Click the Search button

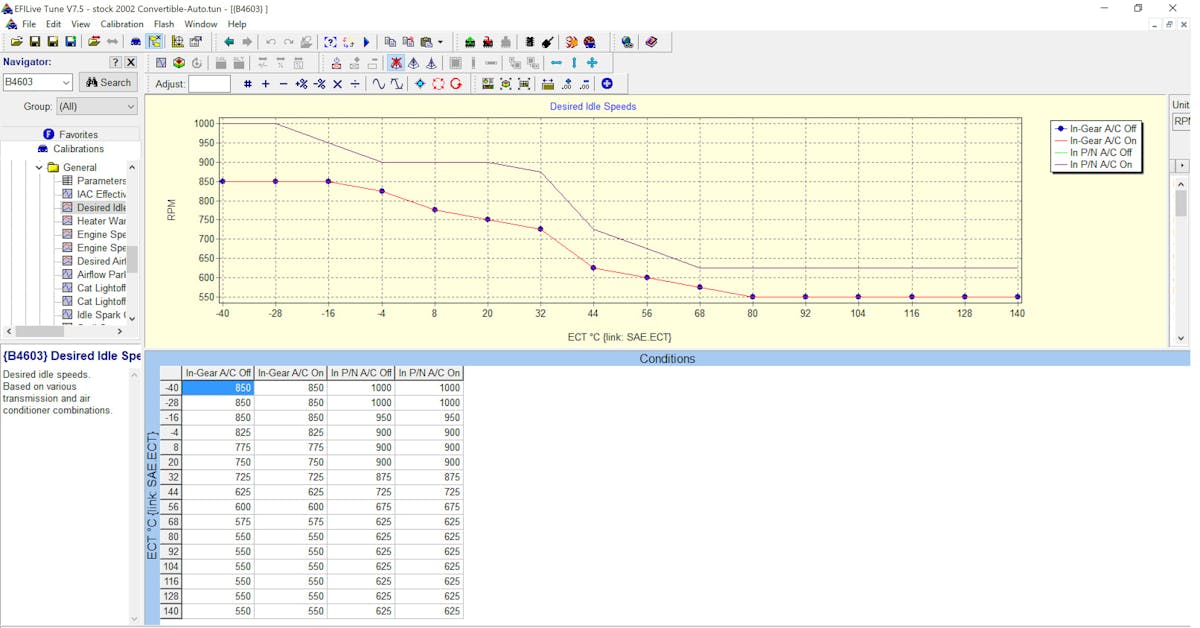tap(108, 83)
